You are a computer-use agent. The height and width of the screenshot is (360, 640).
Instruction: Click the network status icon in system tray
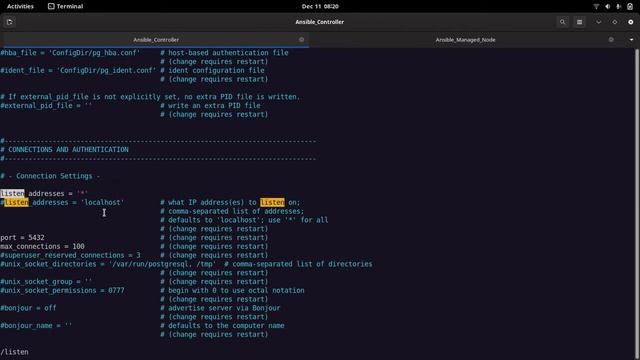coord(596,7)
